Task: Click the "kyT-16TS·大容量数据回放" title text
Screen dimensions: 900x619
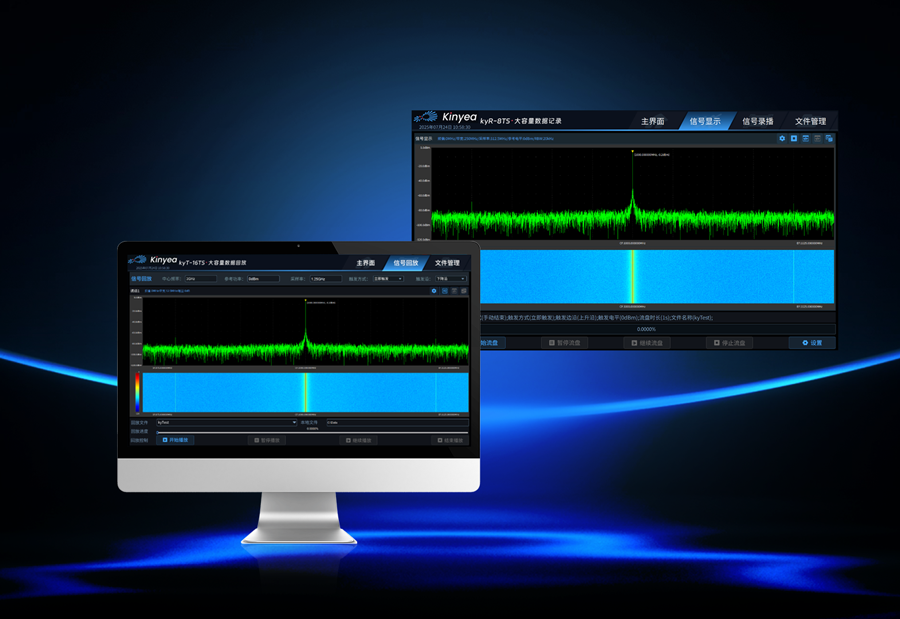Action: 212,263
